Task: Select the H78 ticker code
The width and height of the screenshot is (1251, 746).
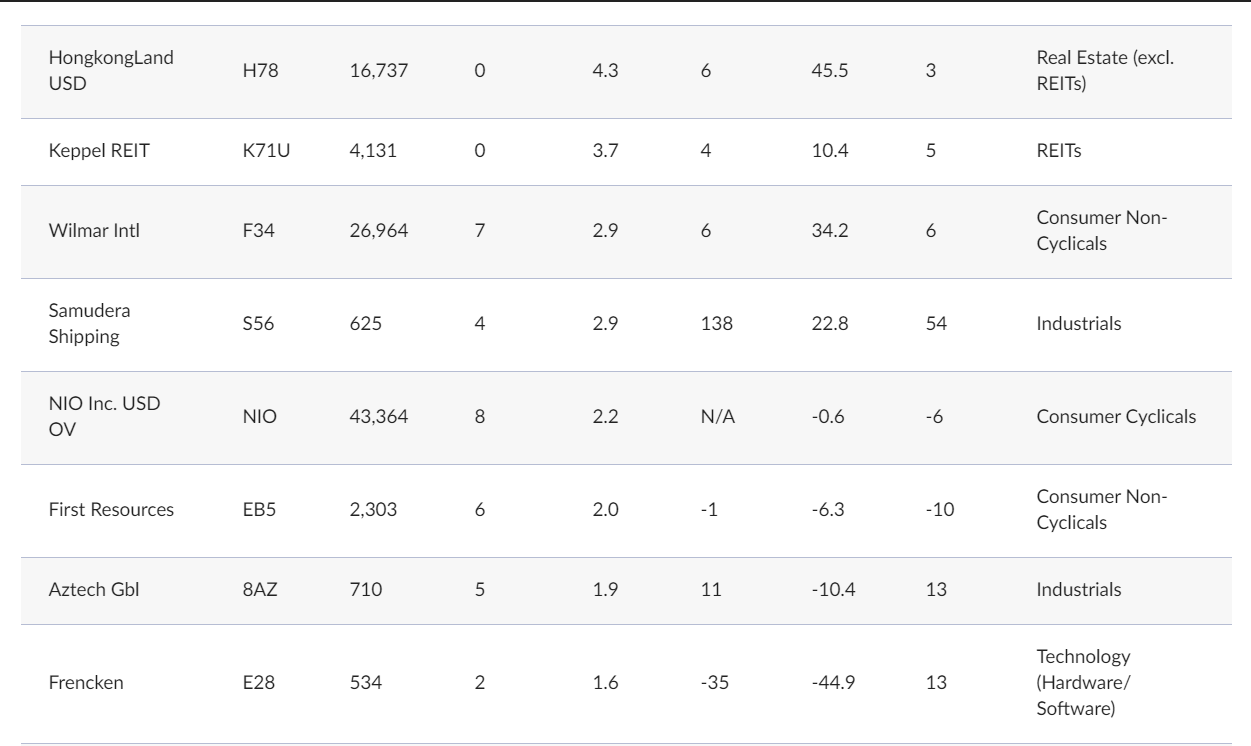Action: coord(258,72)
